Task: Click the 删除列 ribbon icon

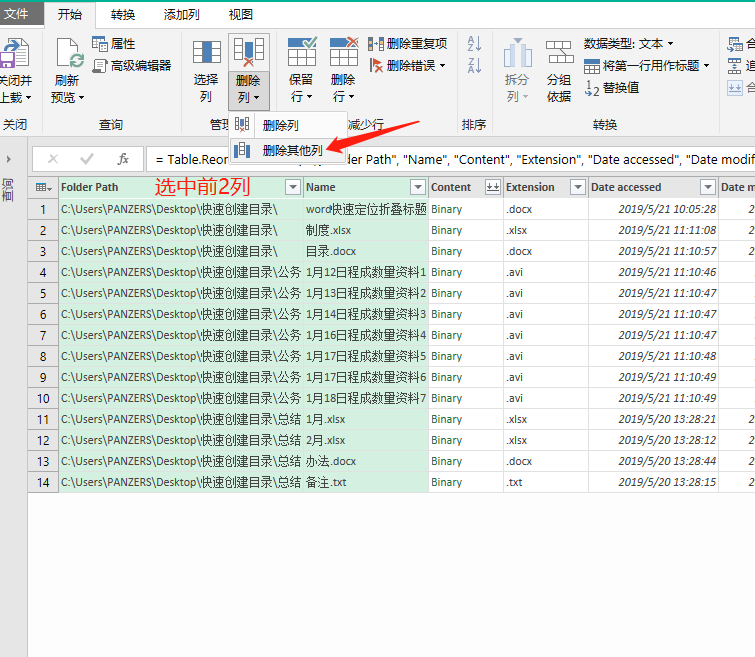Action: coord(248,52)
